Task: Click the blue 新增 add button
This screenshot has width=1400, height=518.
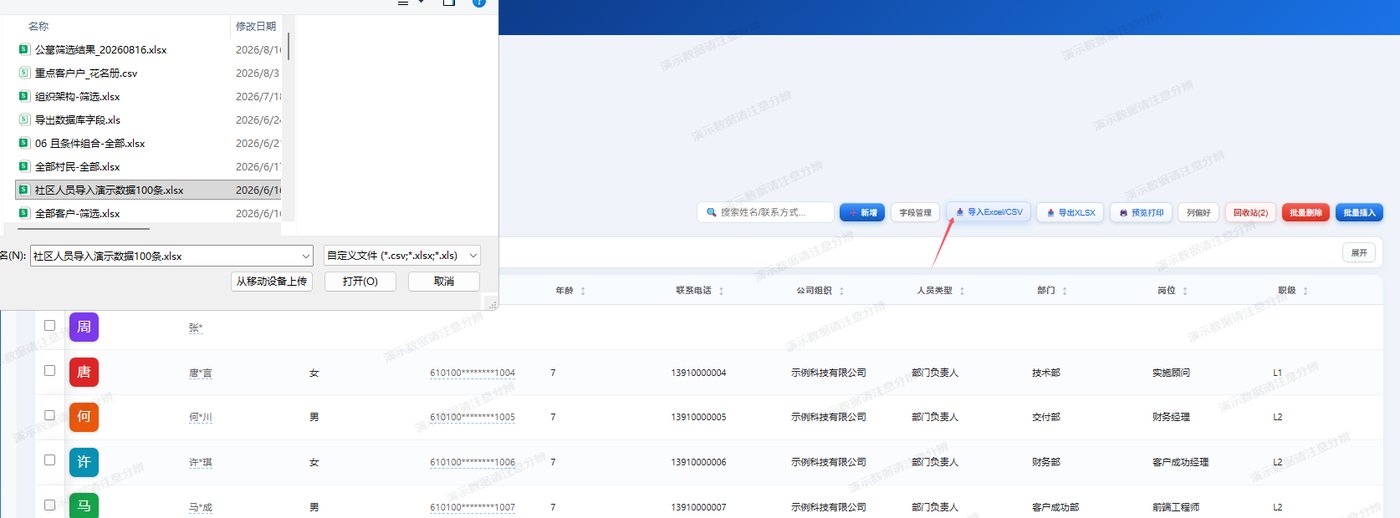Action: click(862, 212)
